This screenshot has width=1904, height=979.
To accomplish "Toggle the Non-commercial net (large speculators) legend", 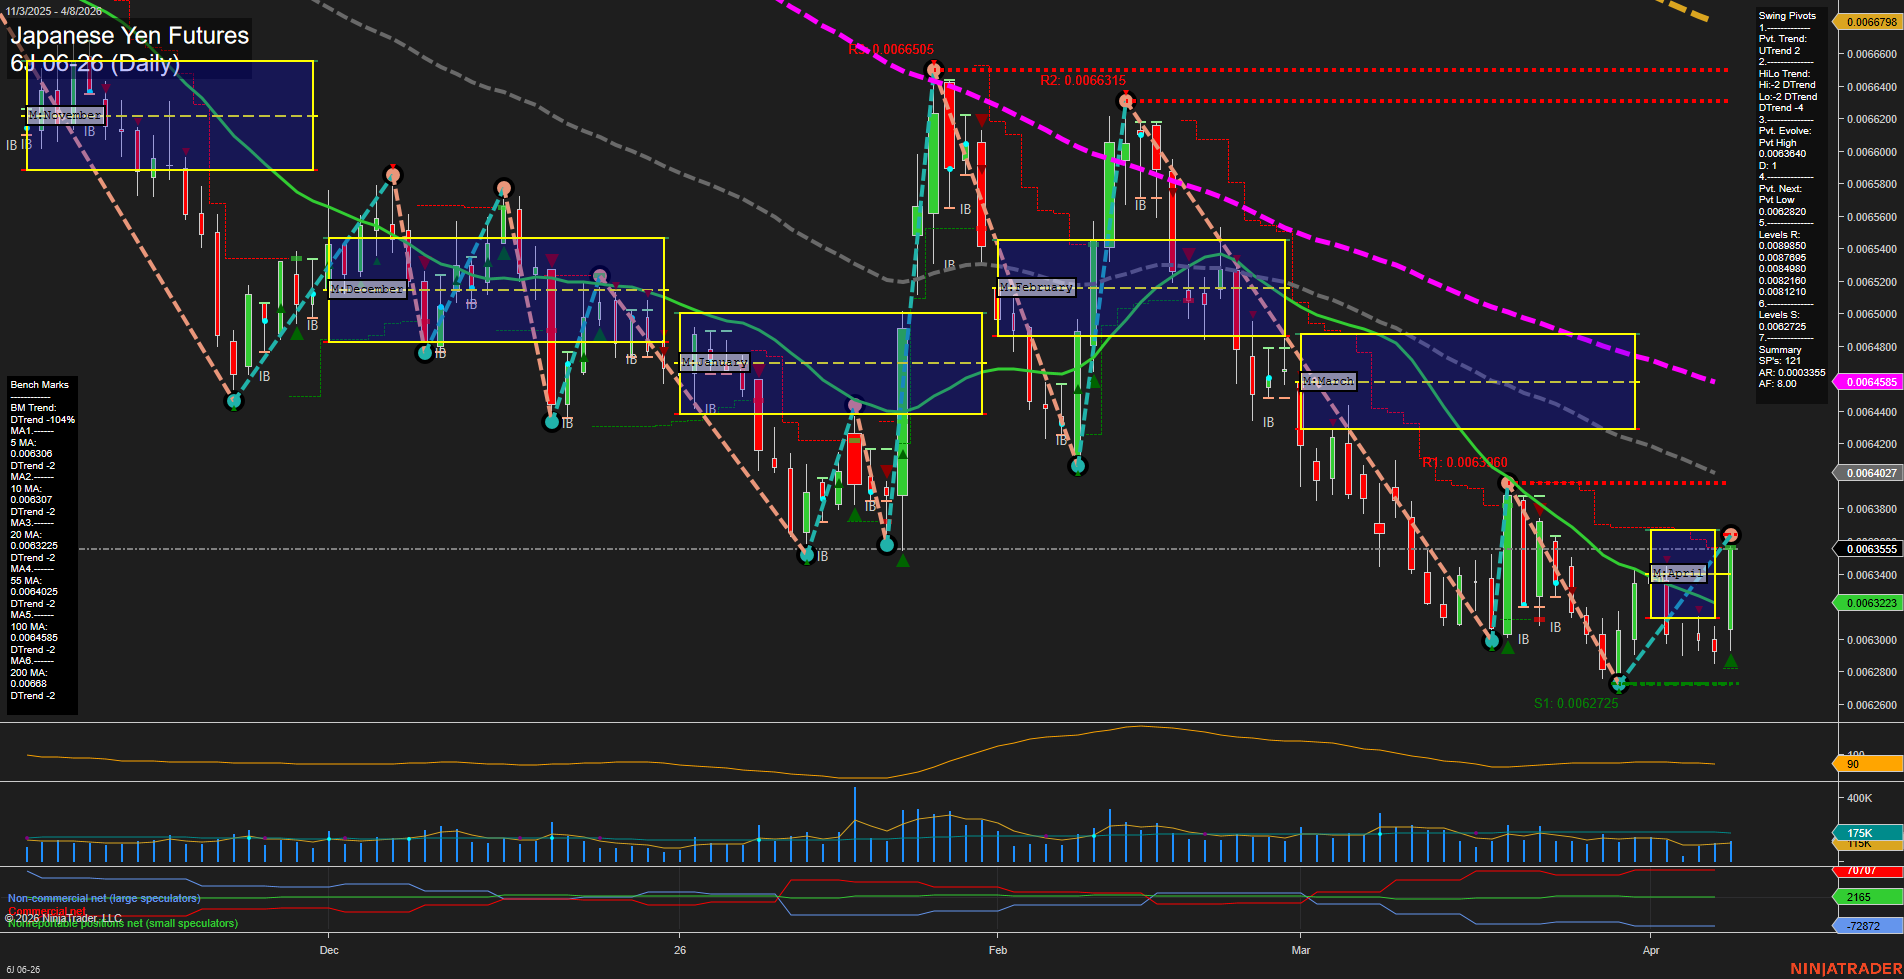I will 103,897.
